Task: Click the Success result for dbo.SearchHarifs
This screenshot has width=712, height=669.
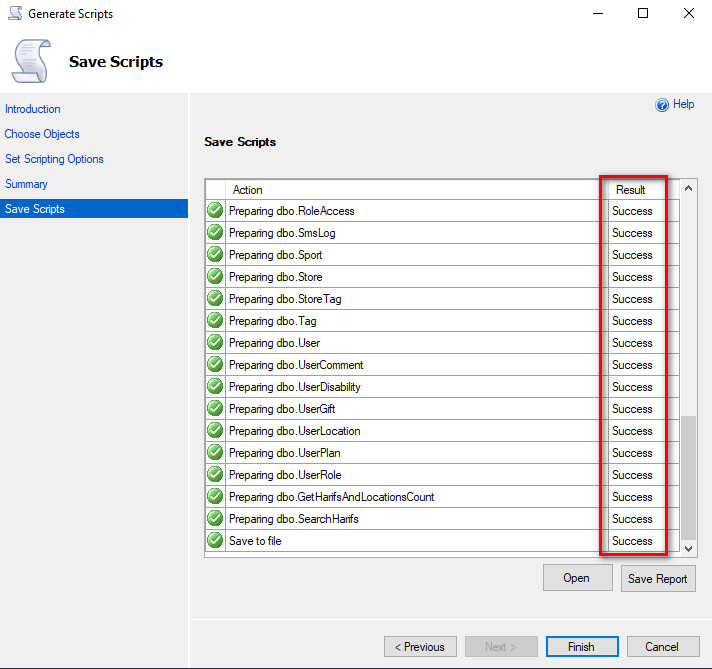Action: coord(632,519)
